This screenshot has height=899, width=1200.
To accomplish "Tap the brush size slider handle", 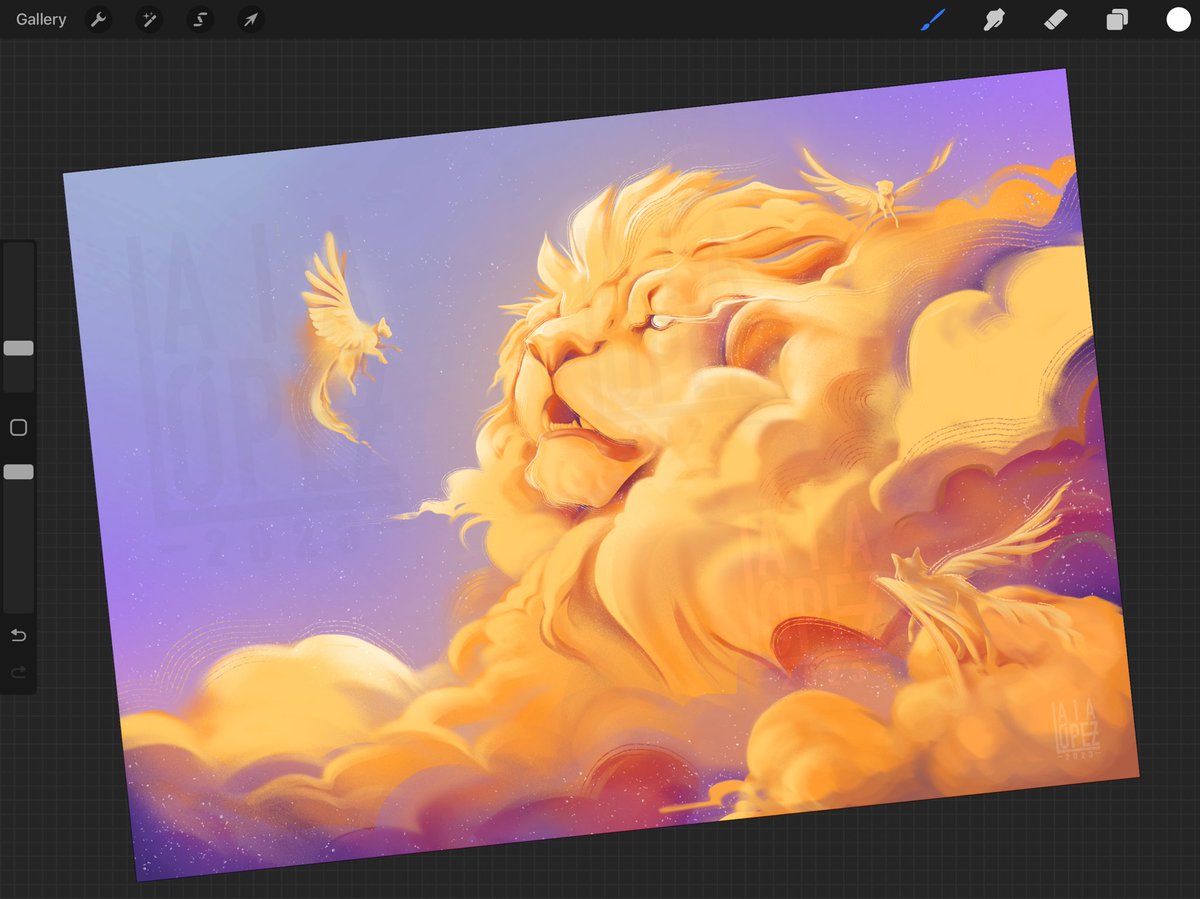I will [x=18, y=347].
